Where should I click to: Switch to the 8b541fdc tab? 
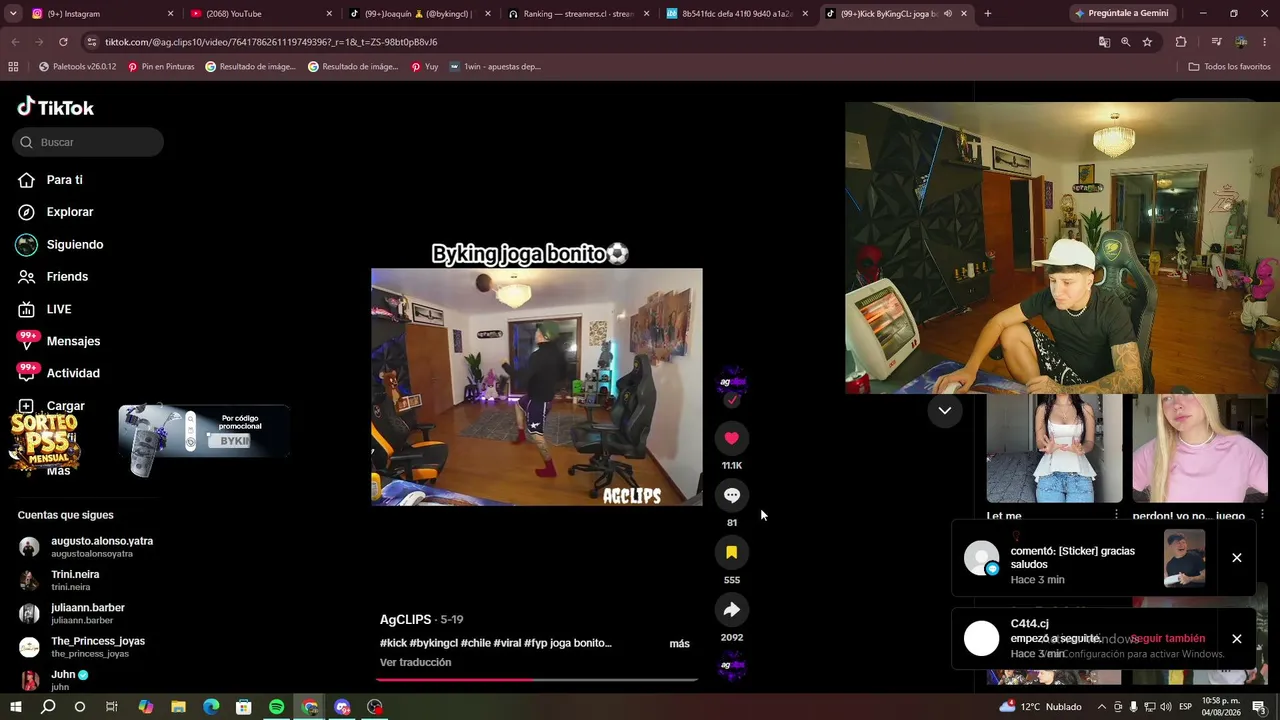(x=738, y=14)
